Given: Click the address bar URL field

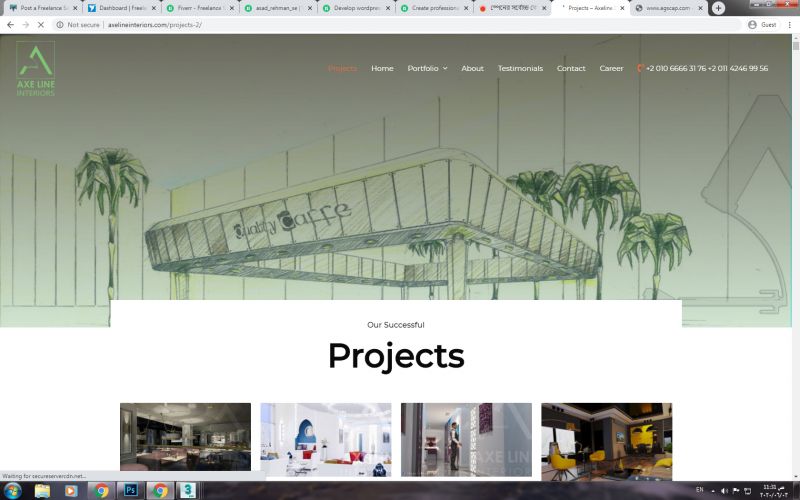Looking at the screenshot, I should coord(398,24).
